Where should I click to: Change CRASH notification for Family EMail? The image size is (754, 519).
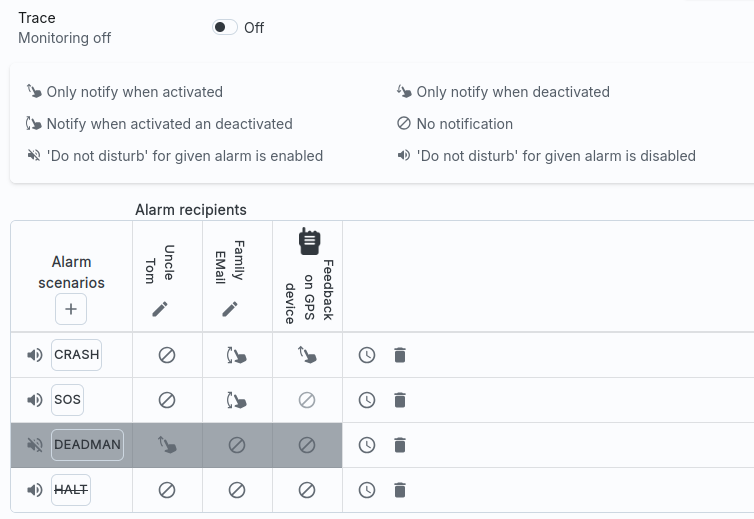[x=237, y=355]
